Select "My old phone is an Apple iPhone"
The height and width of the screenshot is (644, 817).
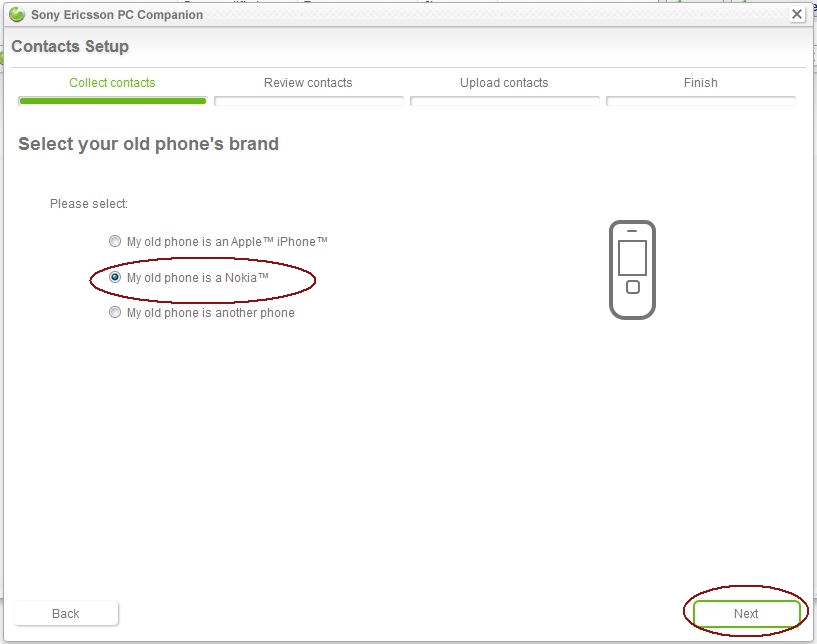pos(115,242)
